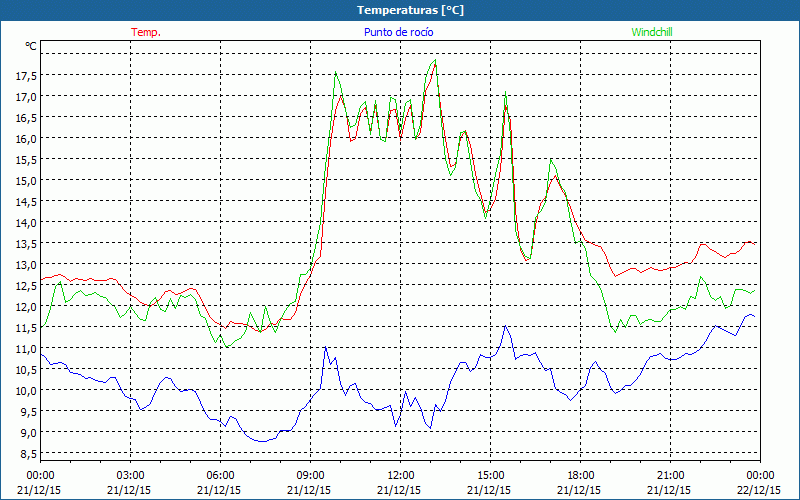The width and height of the screenshot is (800, 500).
Task: Select the red 'Temp.' legend label
Action: coord(146,32)
